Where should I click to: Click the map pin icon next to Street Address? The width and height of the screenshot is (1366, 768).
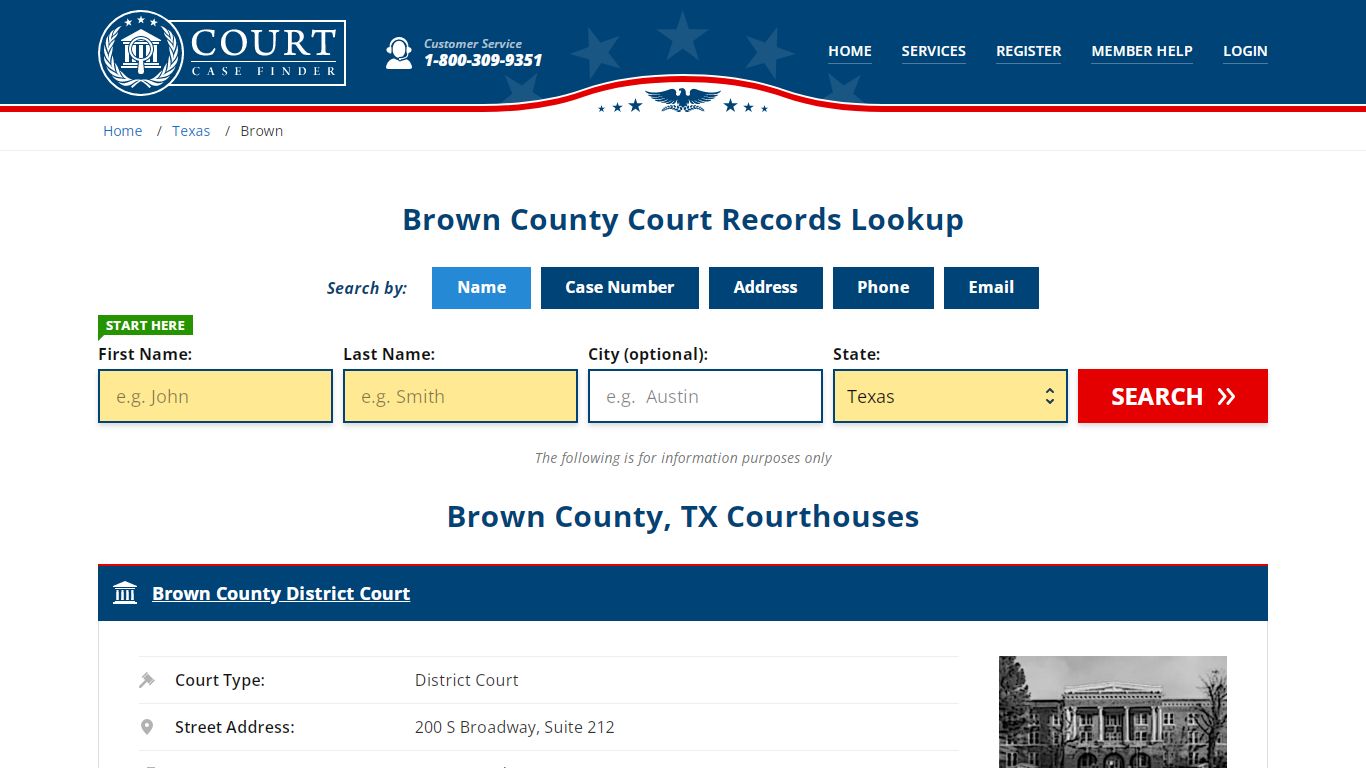(x=147, y=727)
